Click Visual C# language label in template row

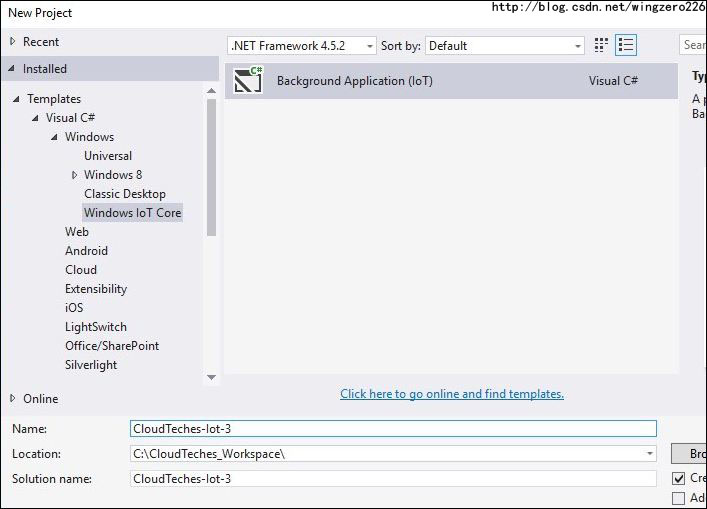point(613,81)
